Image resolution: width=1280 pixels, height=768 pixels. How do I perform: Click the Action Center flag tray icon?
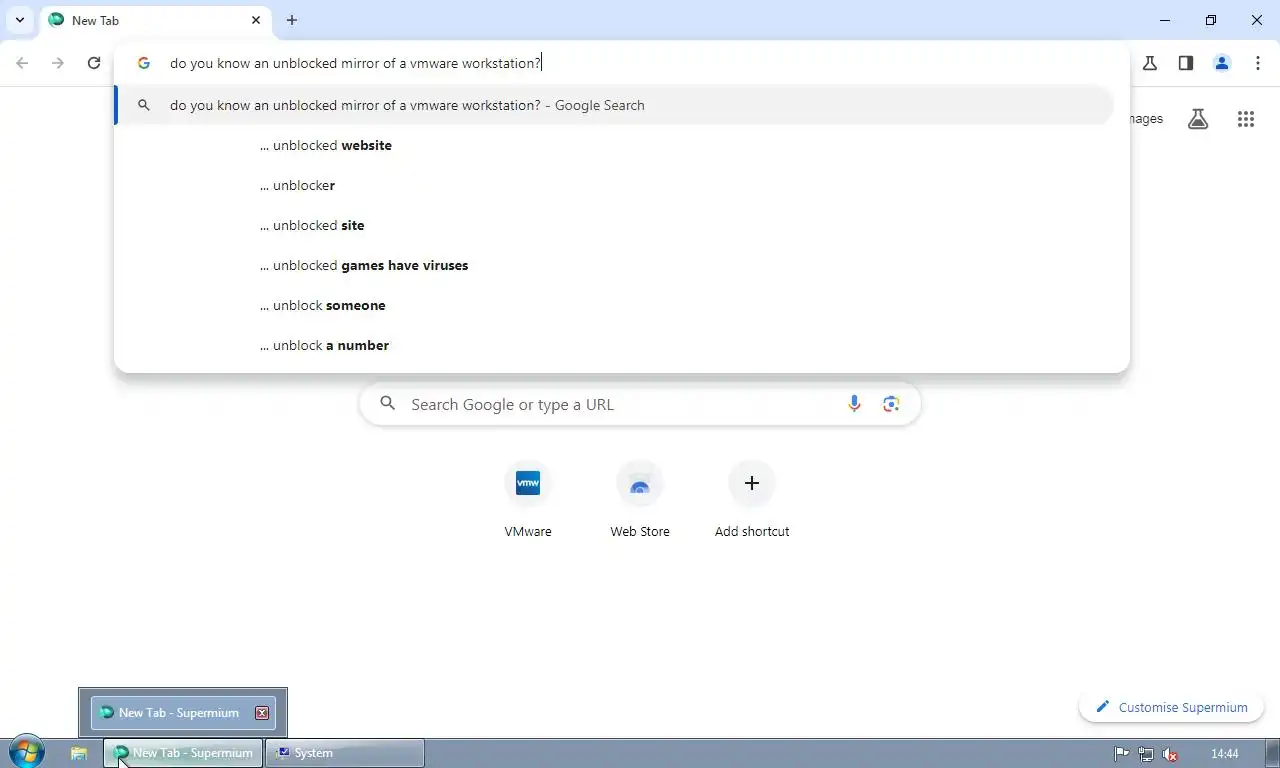click(x=1122, y=754)
